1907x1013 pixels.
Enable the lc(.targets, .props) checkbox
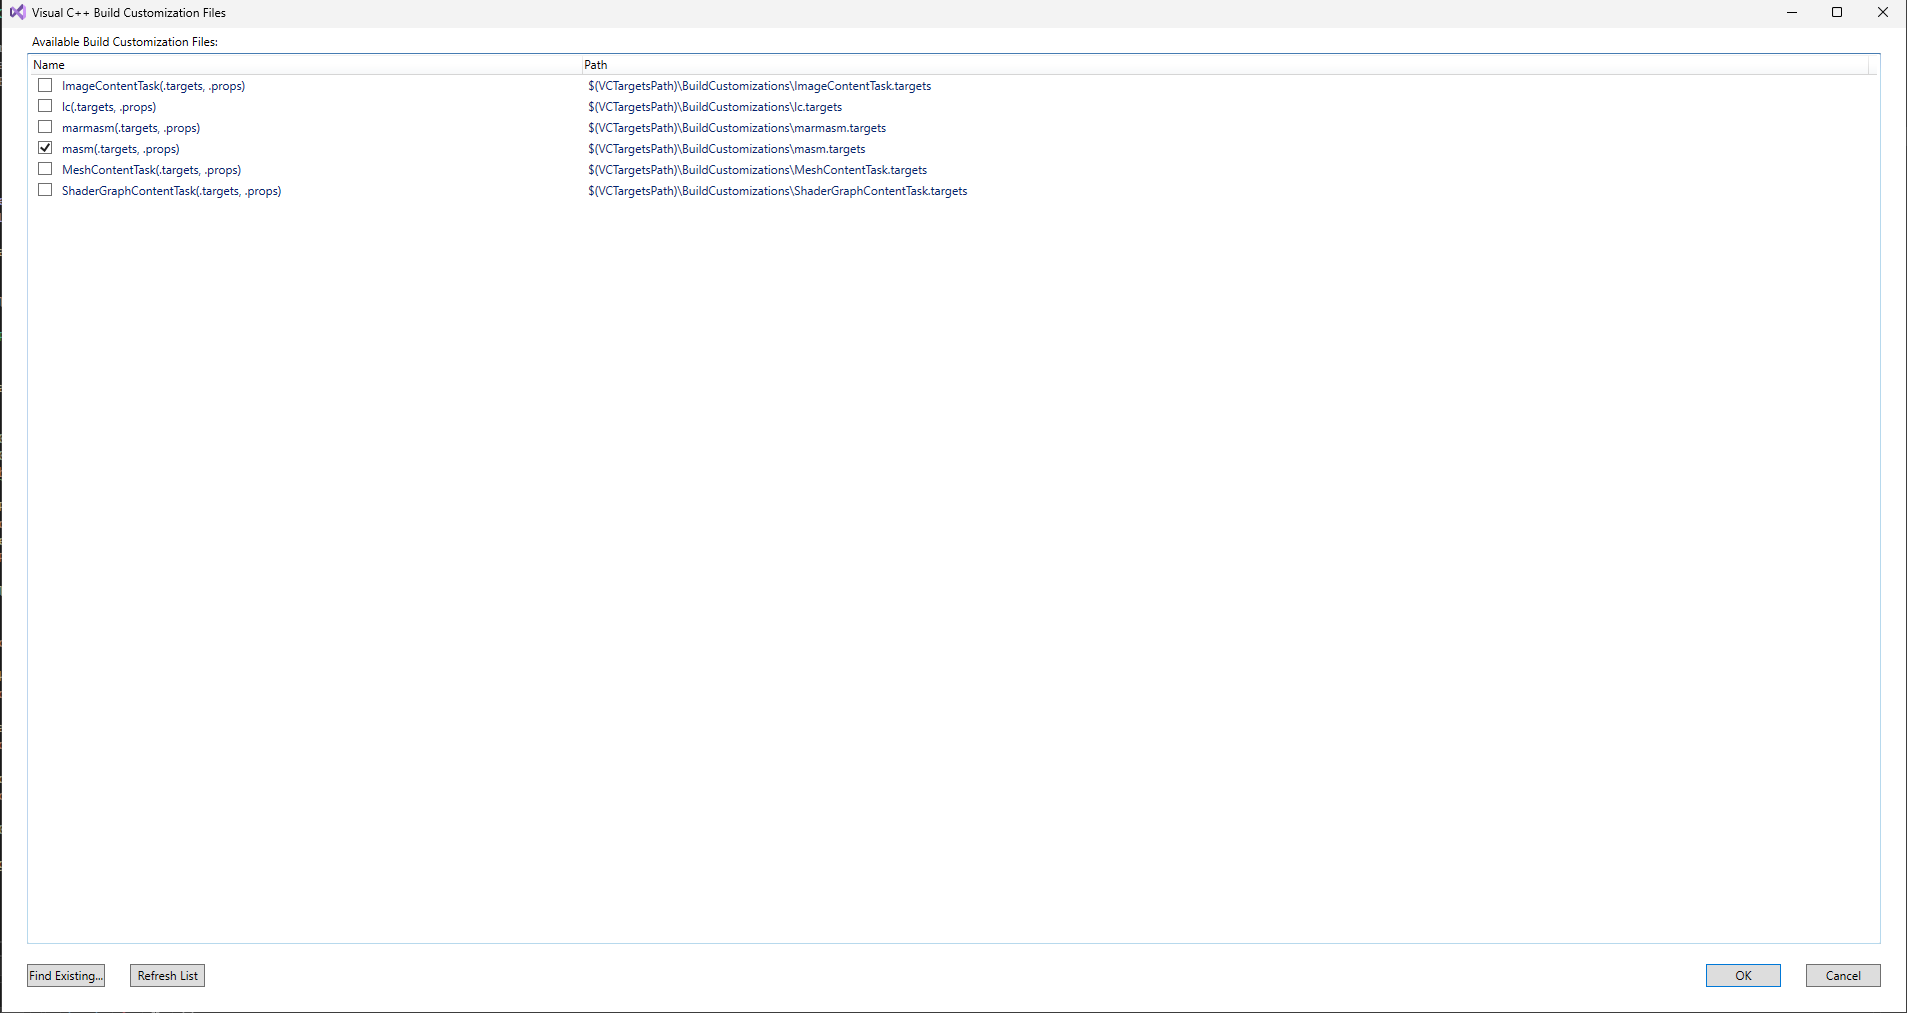coord(45,106)
